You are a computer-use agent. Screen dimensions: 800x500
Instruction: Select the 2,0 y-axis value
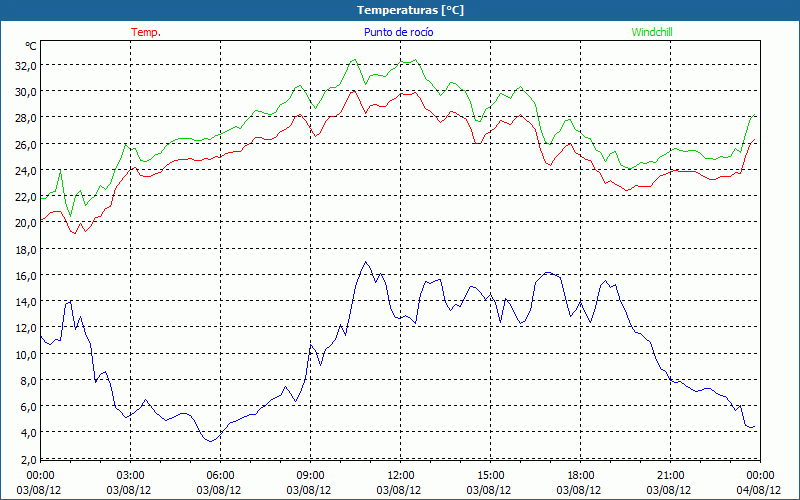click(x=29, y=460)
